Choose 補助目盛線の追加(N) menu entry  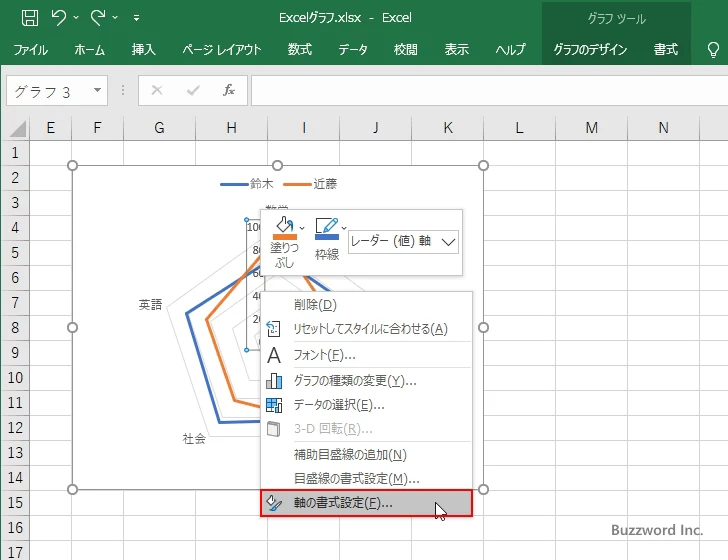coord(367,455)
